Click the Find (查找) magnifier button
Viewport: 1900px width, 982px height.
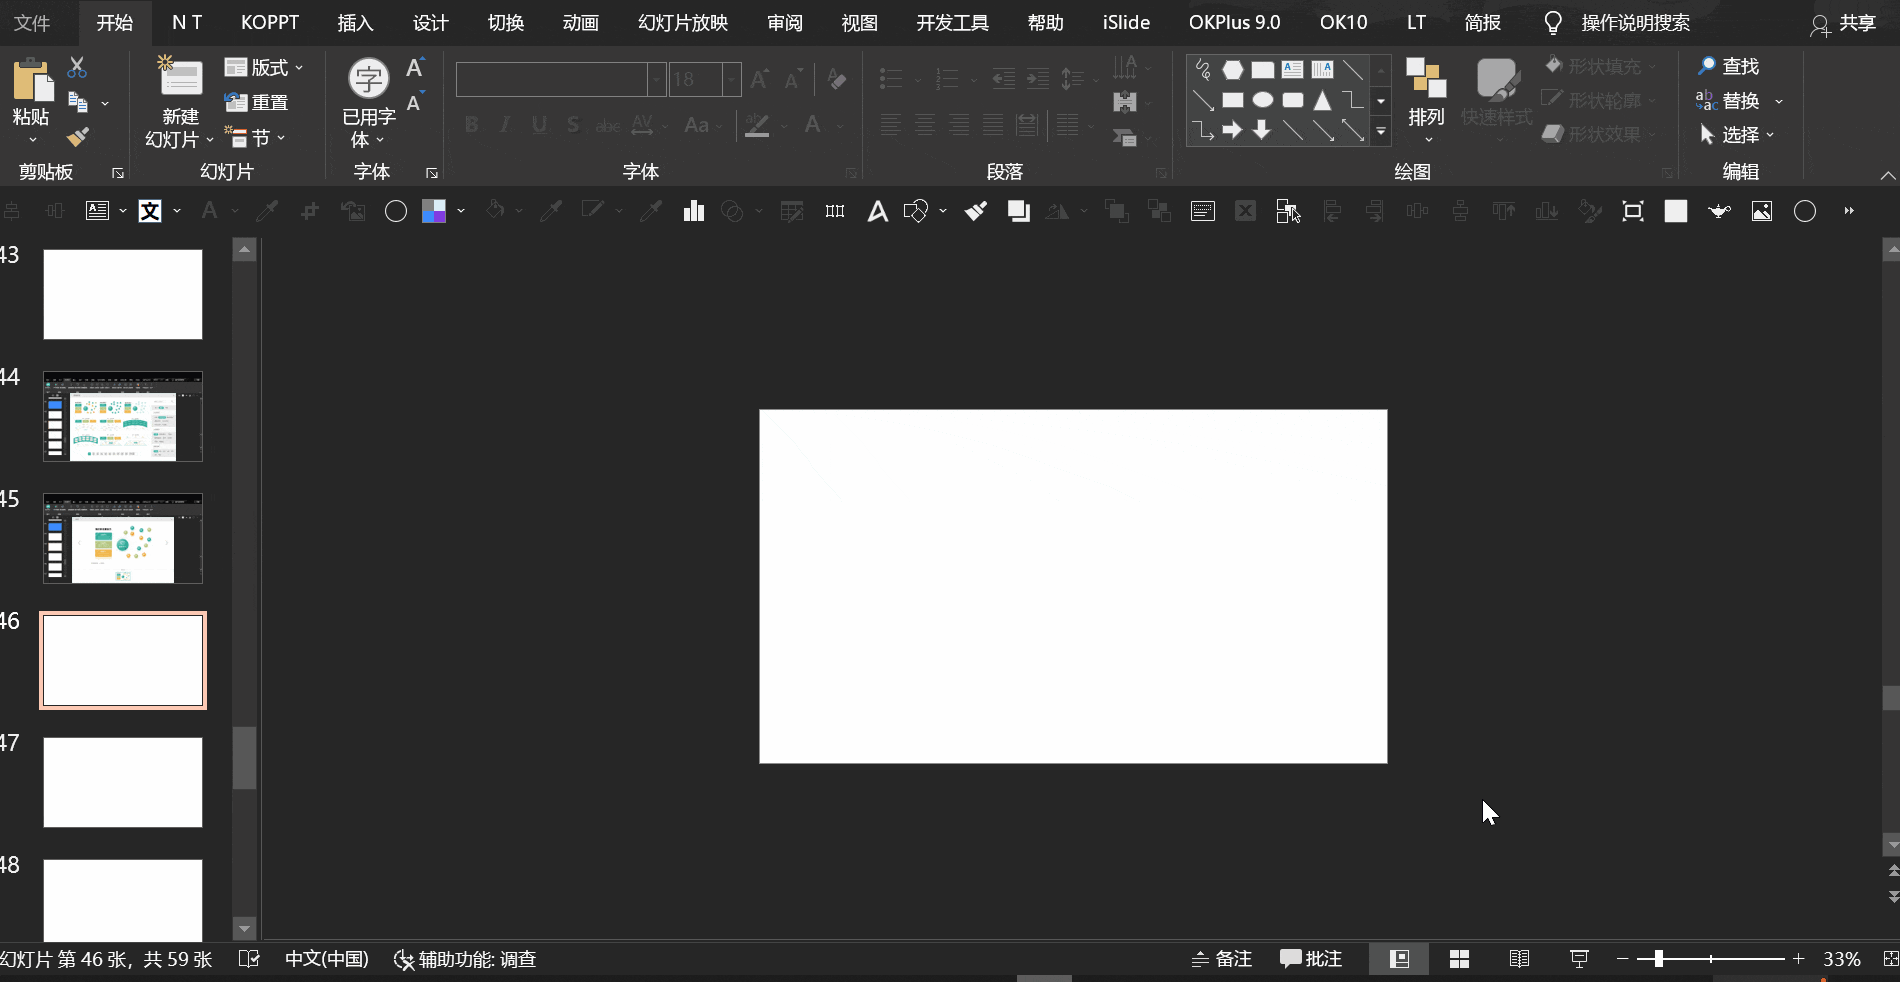pyautogui.click(x=1728, y=66)
